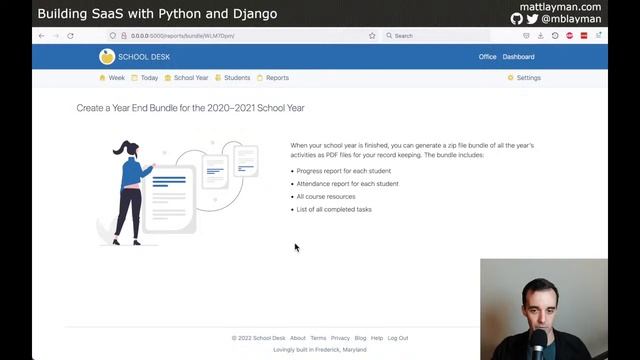Click the @mblayman handle text

[571, 19]
